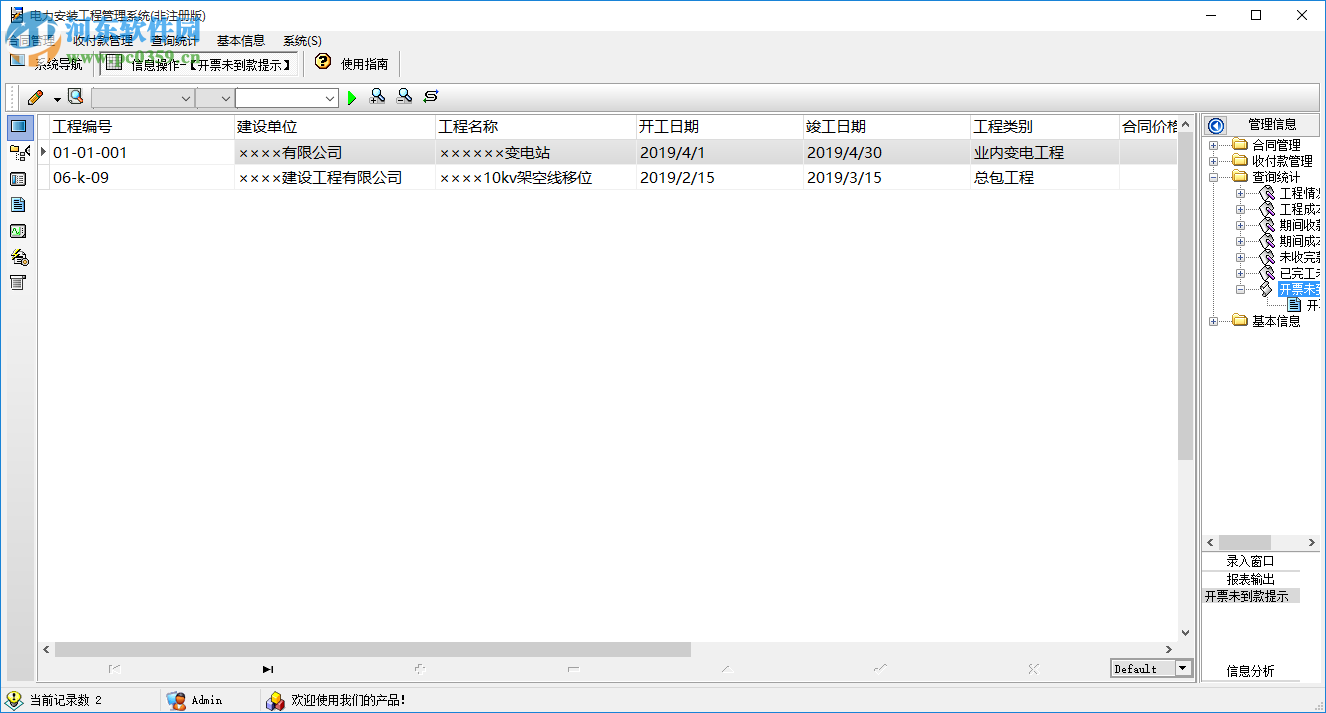Click the document page icon in left sidebar
The width and height of the screenshot is (1326, 713).
(18, 205)
